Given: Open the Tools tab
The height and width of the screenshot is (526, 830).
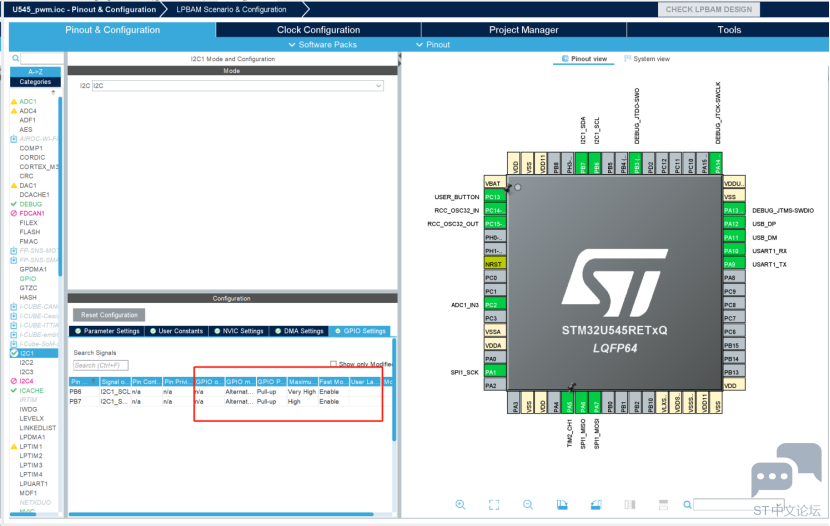Looking at the screenshot, I should coord(729,30).
